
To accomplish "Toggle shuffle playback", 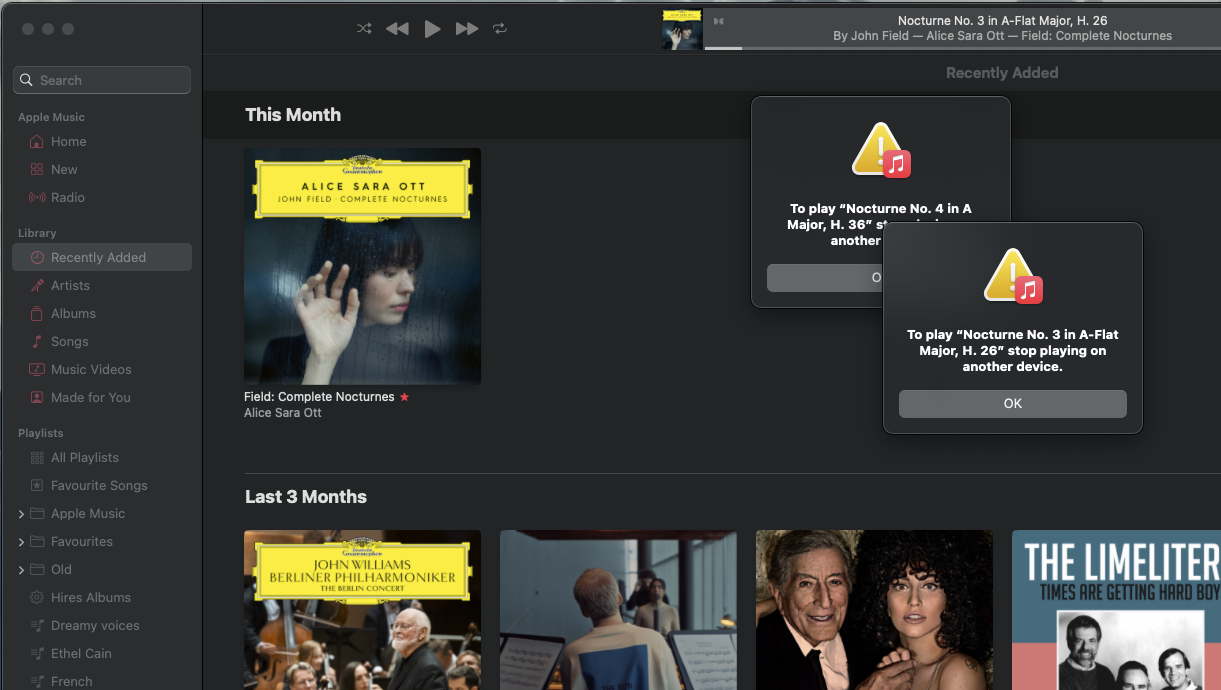I will (364, 29).
